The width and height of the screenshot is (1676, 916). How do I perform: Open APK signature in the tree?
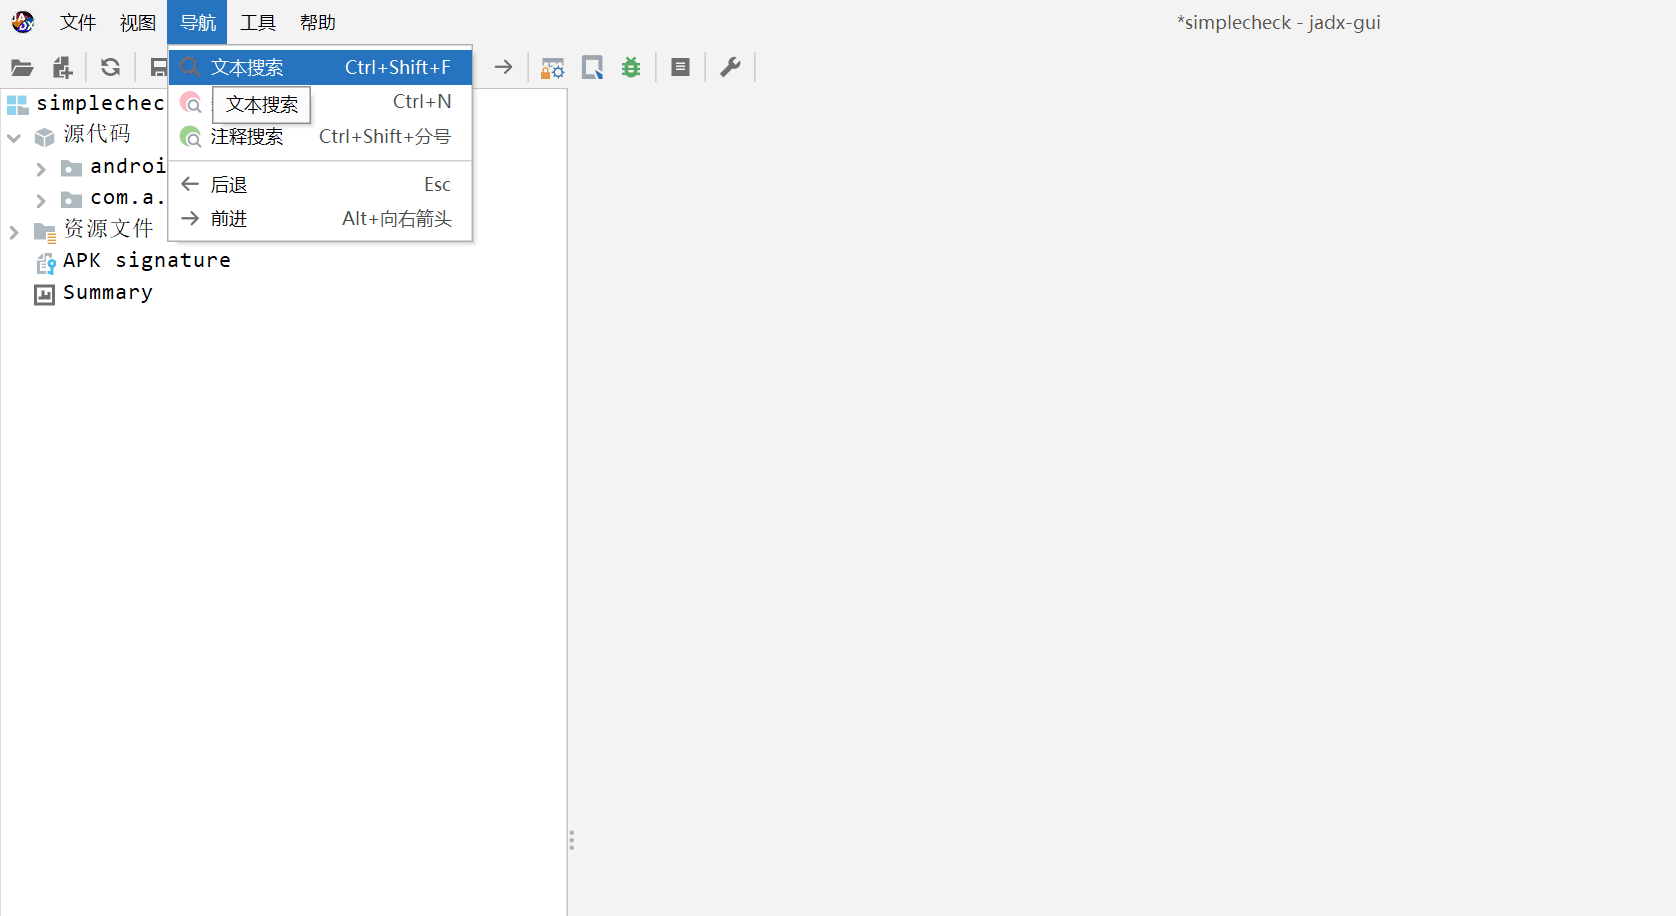147,260
